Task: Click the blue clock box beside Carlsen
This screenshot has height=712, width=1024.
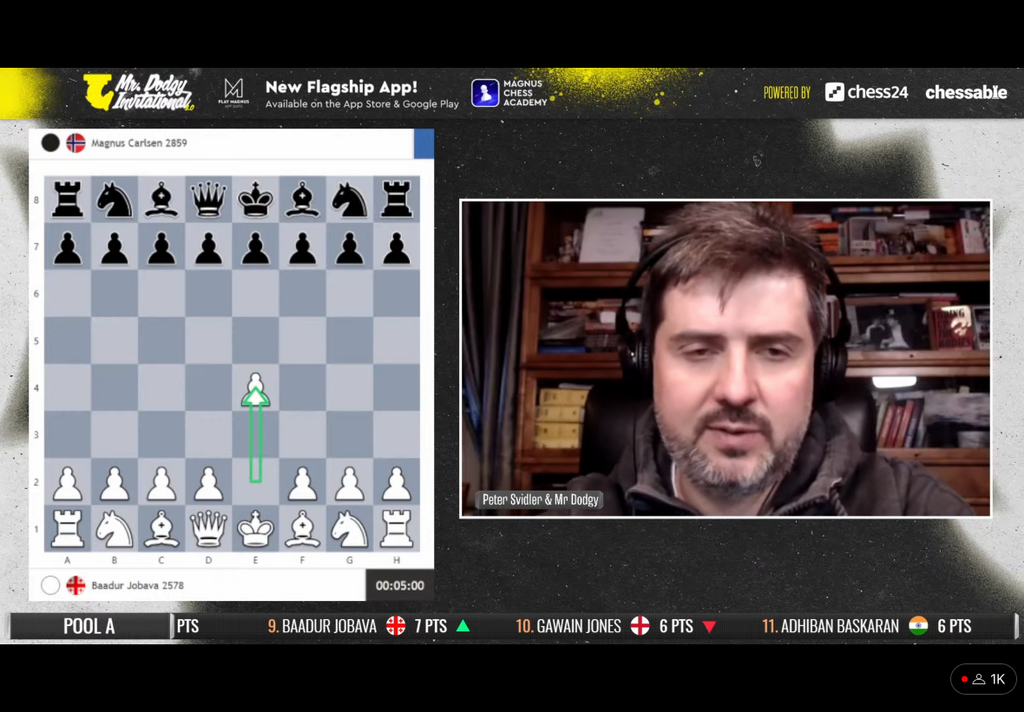Action: point(424,144)
